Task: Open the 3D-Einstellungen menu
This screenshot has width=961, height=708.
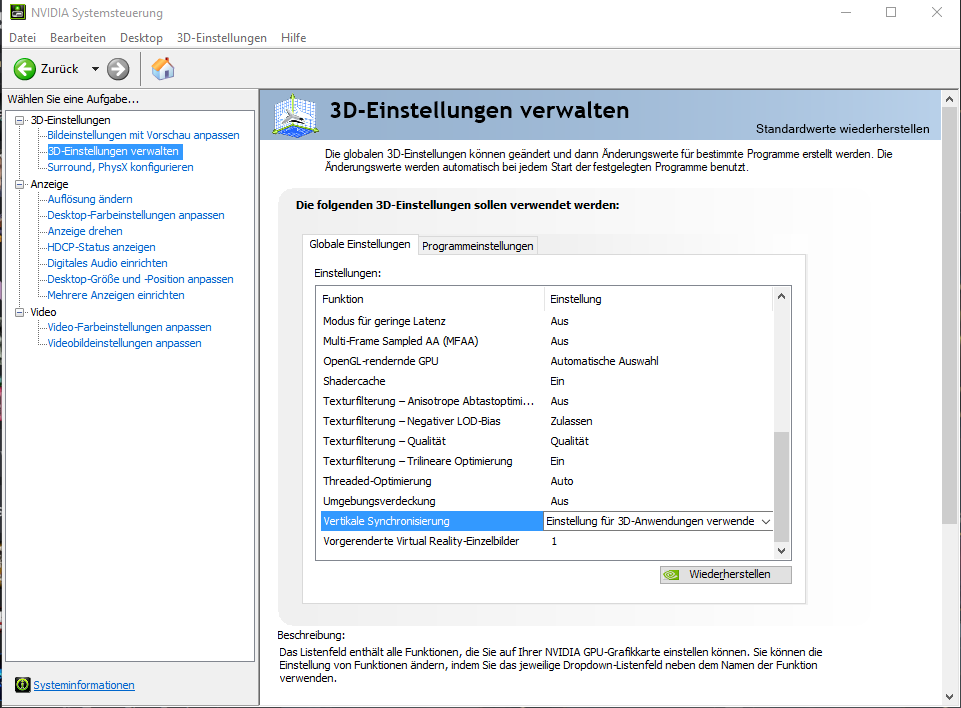Action: point(222,38)
